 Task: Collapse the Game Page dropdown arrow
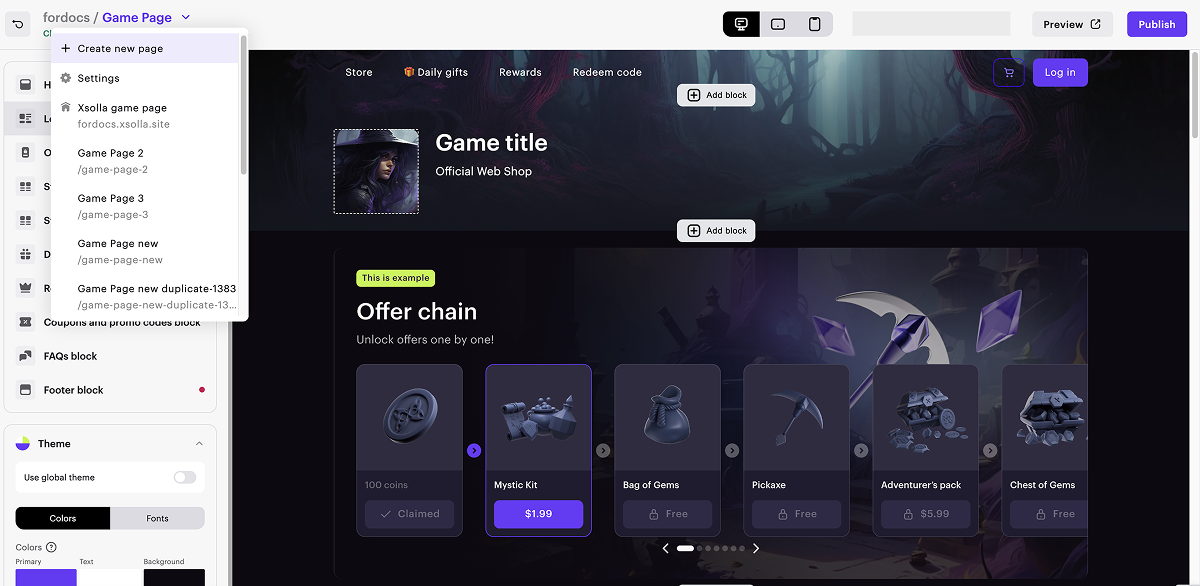[186, 17]
